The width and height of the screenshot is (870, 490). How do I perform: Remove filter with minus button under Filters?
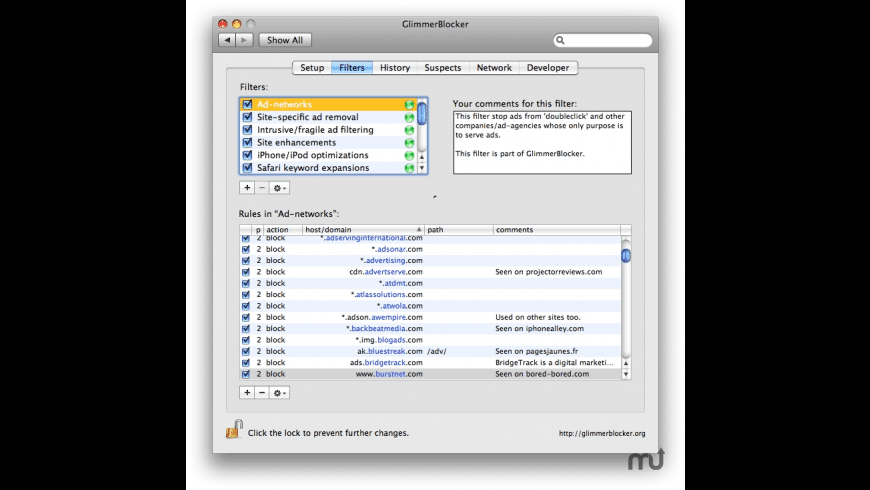click(262, 188)
